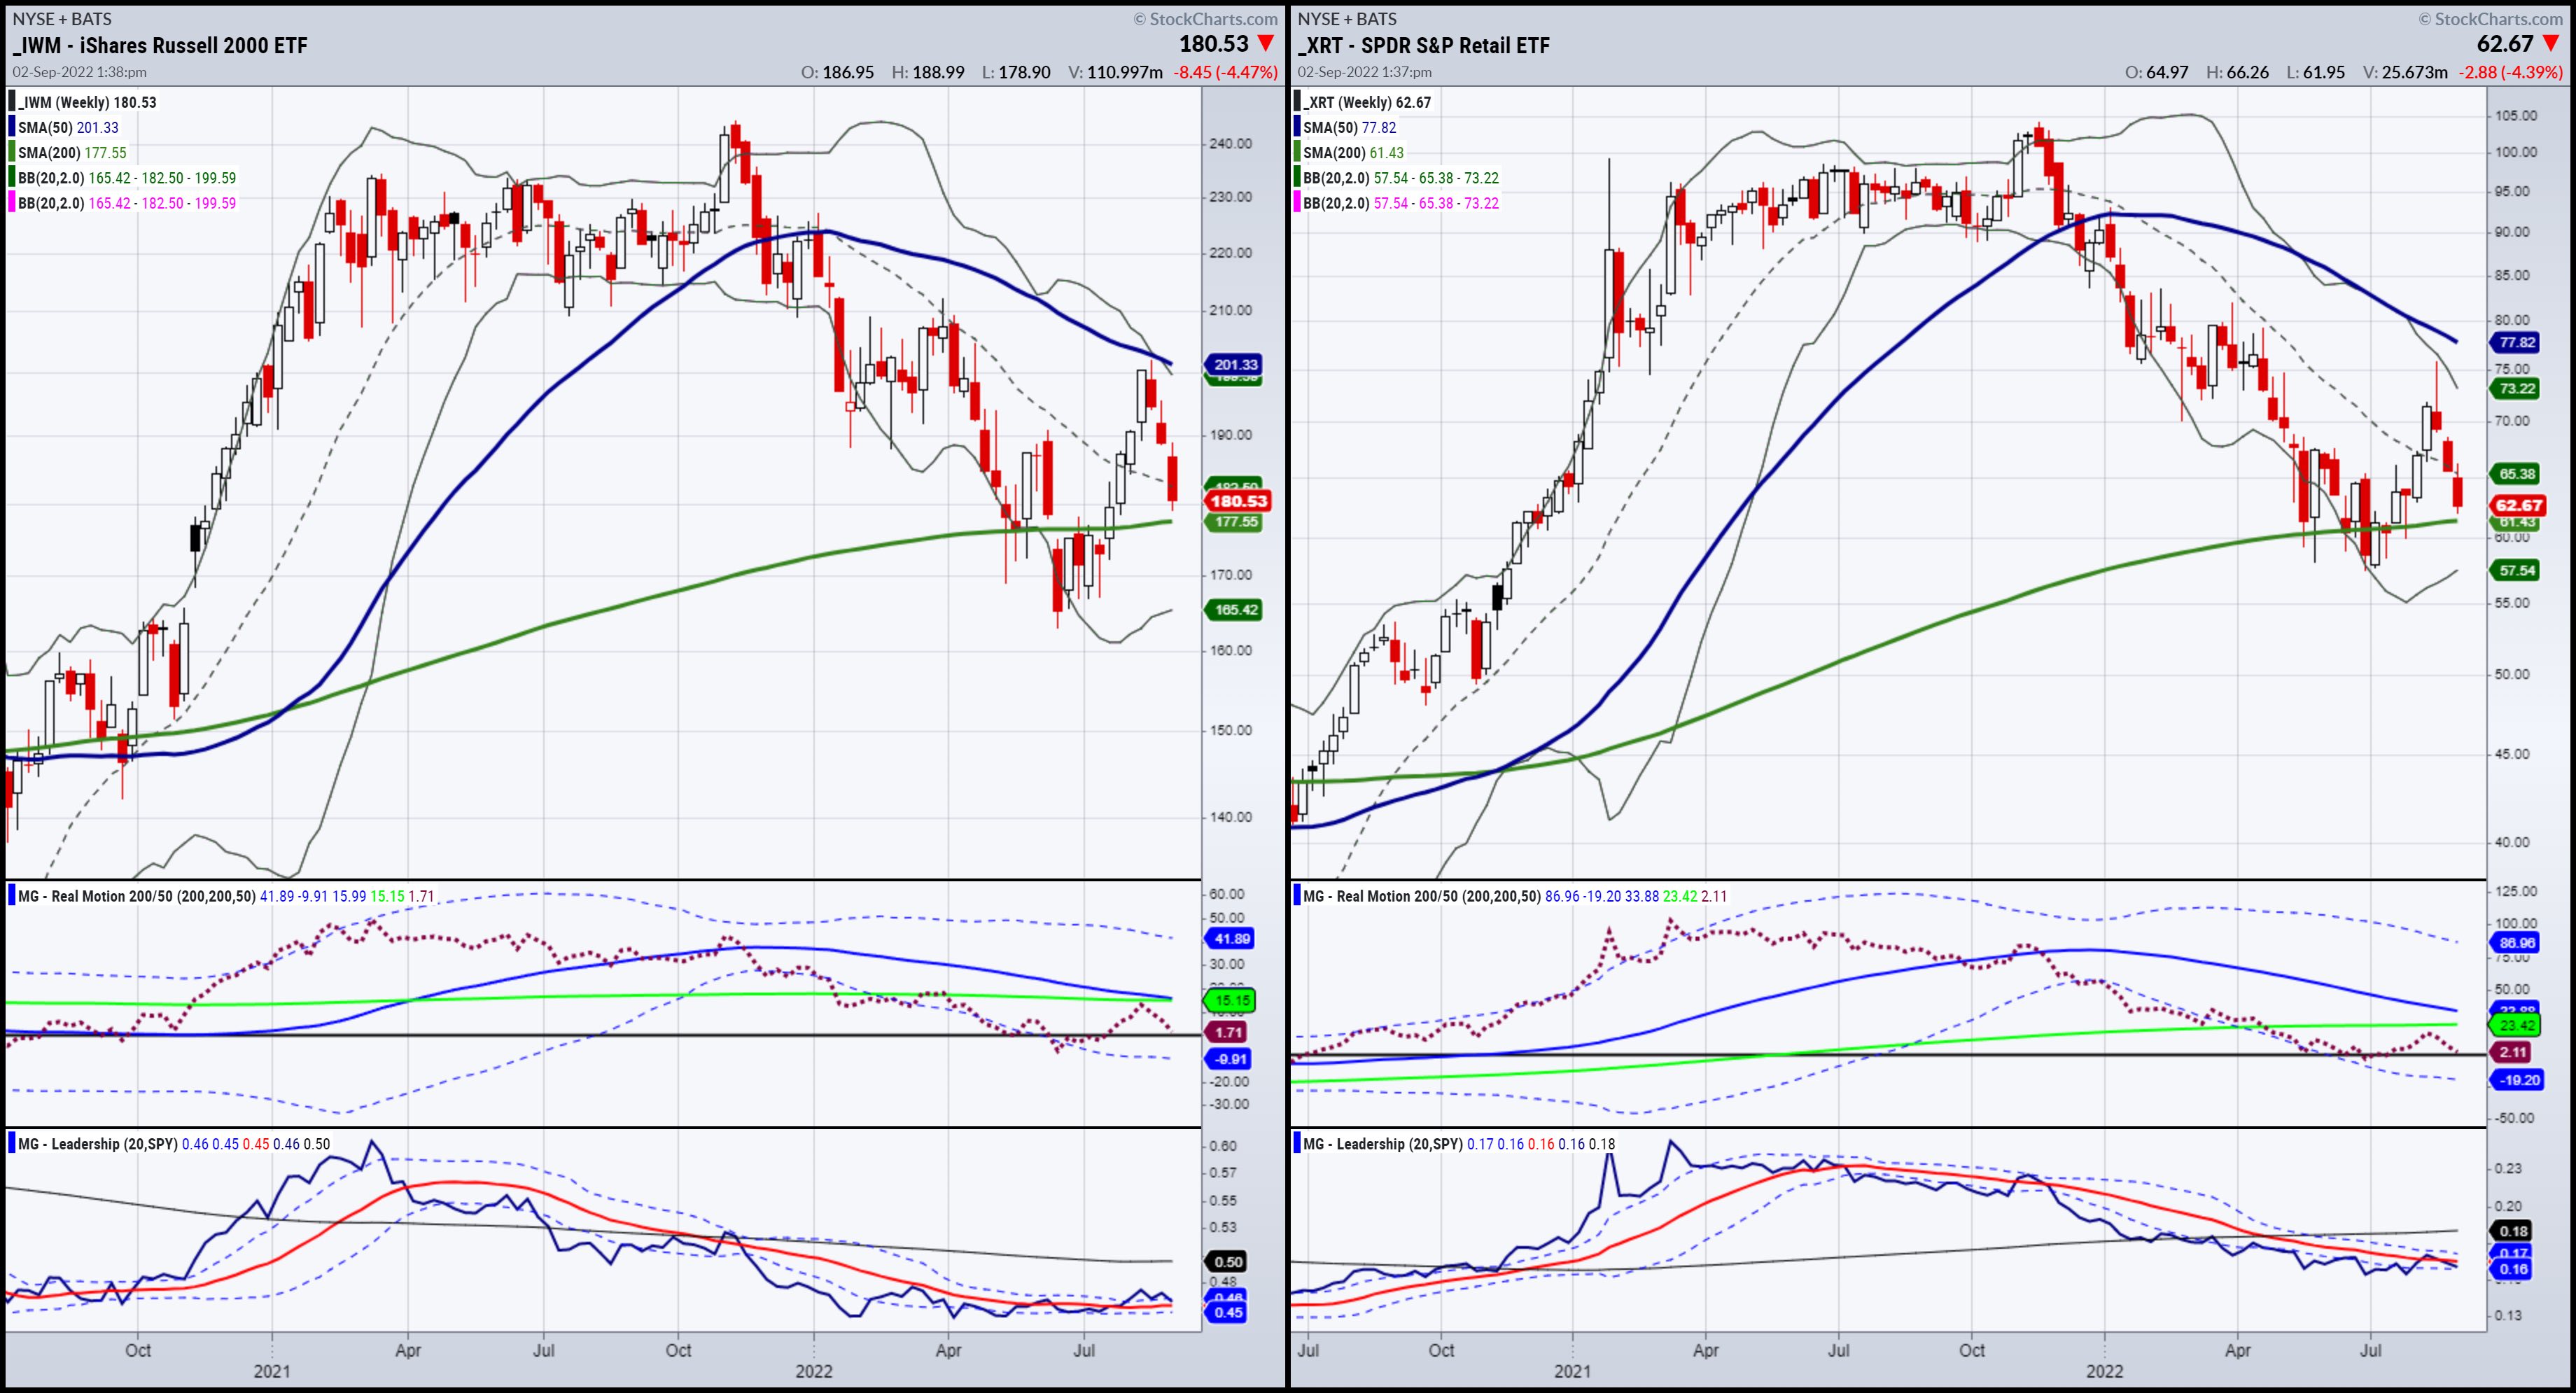Click the red down arrow beside XRT price 62.67
Image resolution: width=2576 pixels, height=1393 pixels.
pyautogui.click(x=2551, y=43)
